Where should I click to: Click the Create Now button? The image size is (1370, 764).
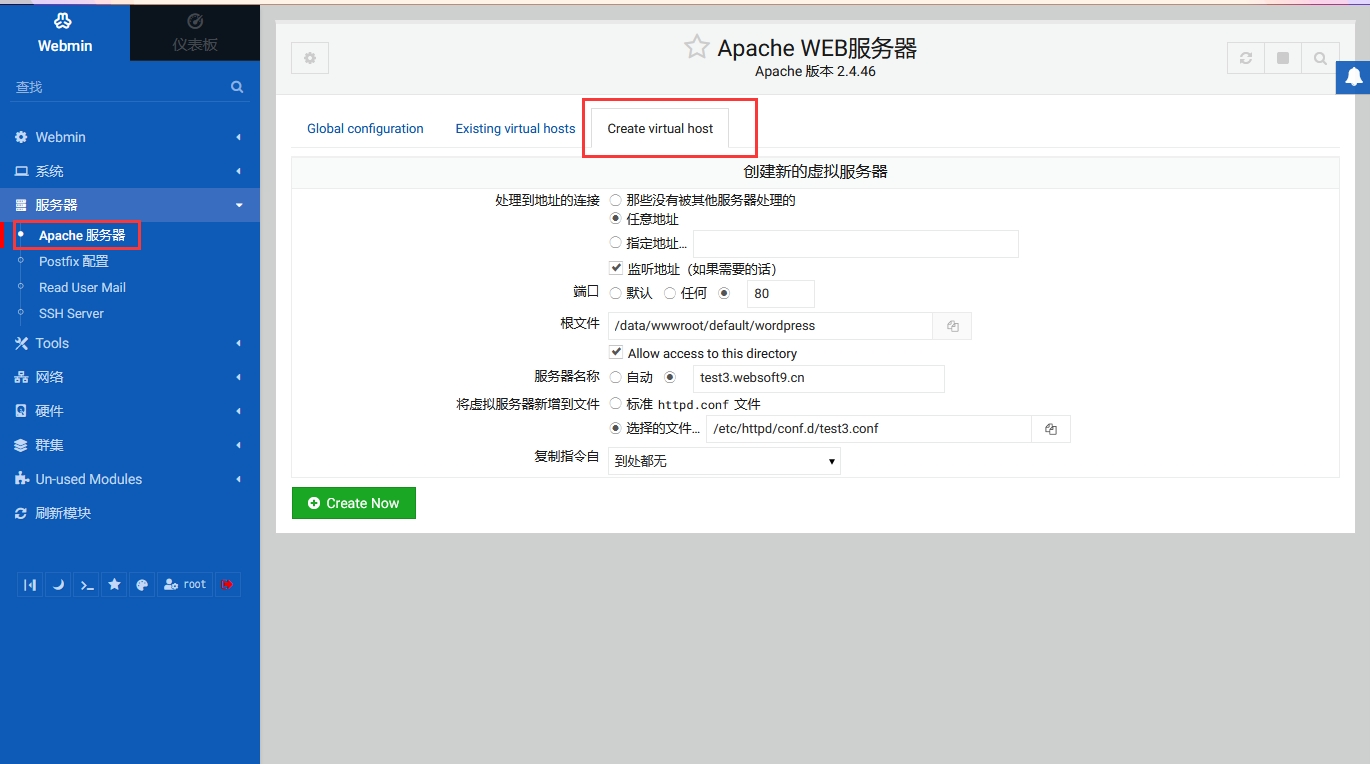[354, 503]
